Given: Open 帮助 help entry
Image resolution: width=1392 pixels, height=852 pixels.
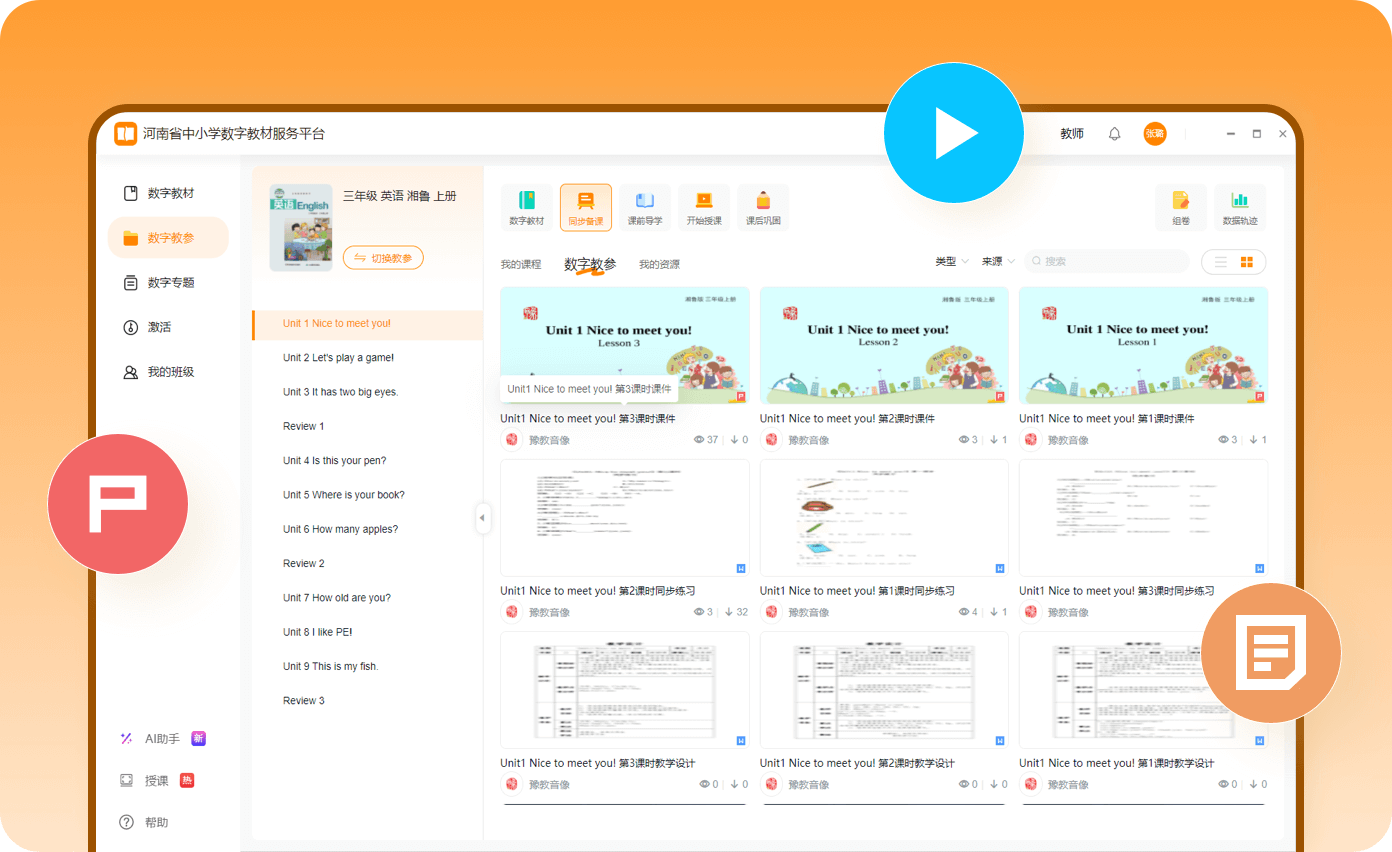Looking at the screenshot, I should click(x=144, y=822).
